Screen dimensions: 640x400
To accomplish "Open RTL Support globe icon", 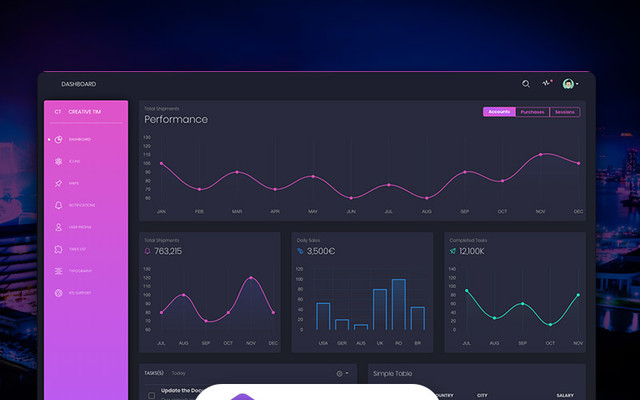I will tap(58, 293).
